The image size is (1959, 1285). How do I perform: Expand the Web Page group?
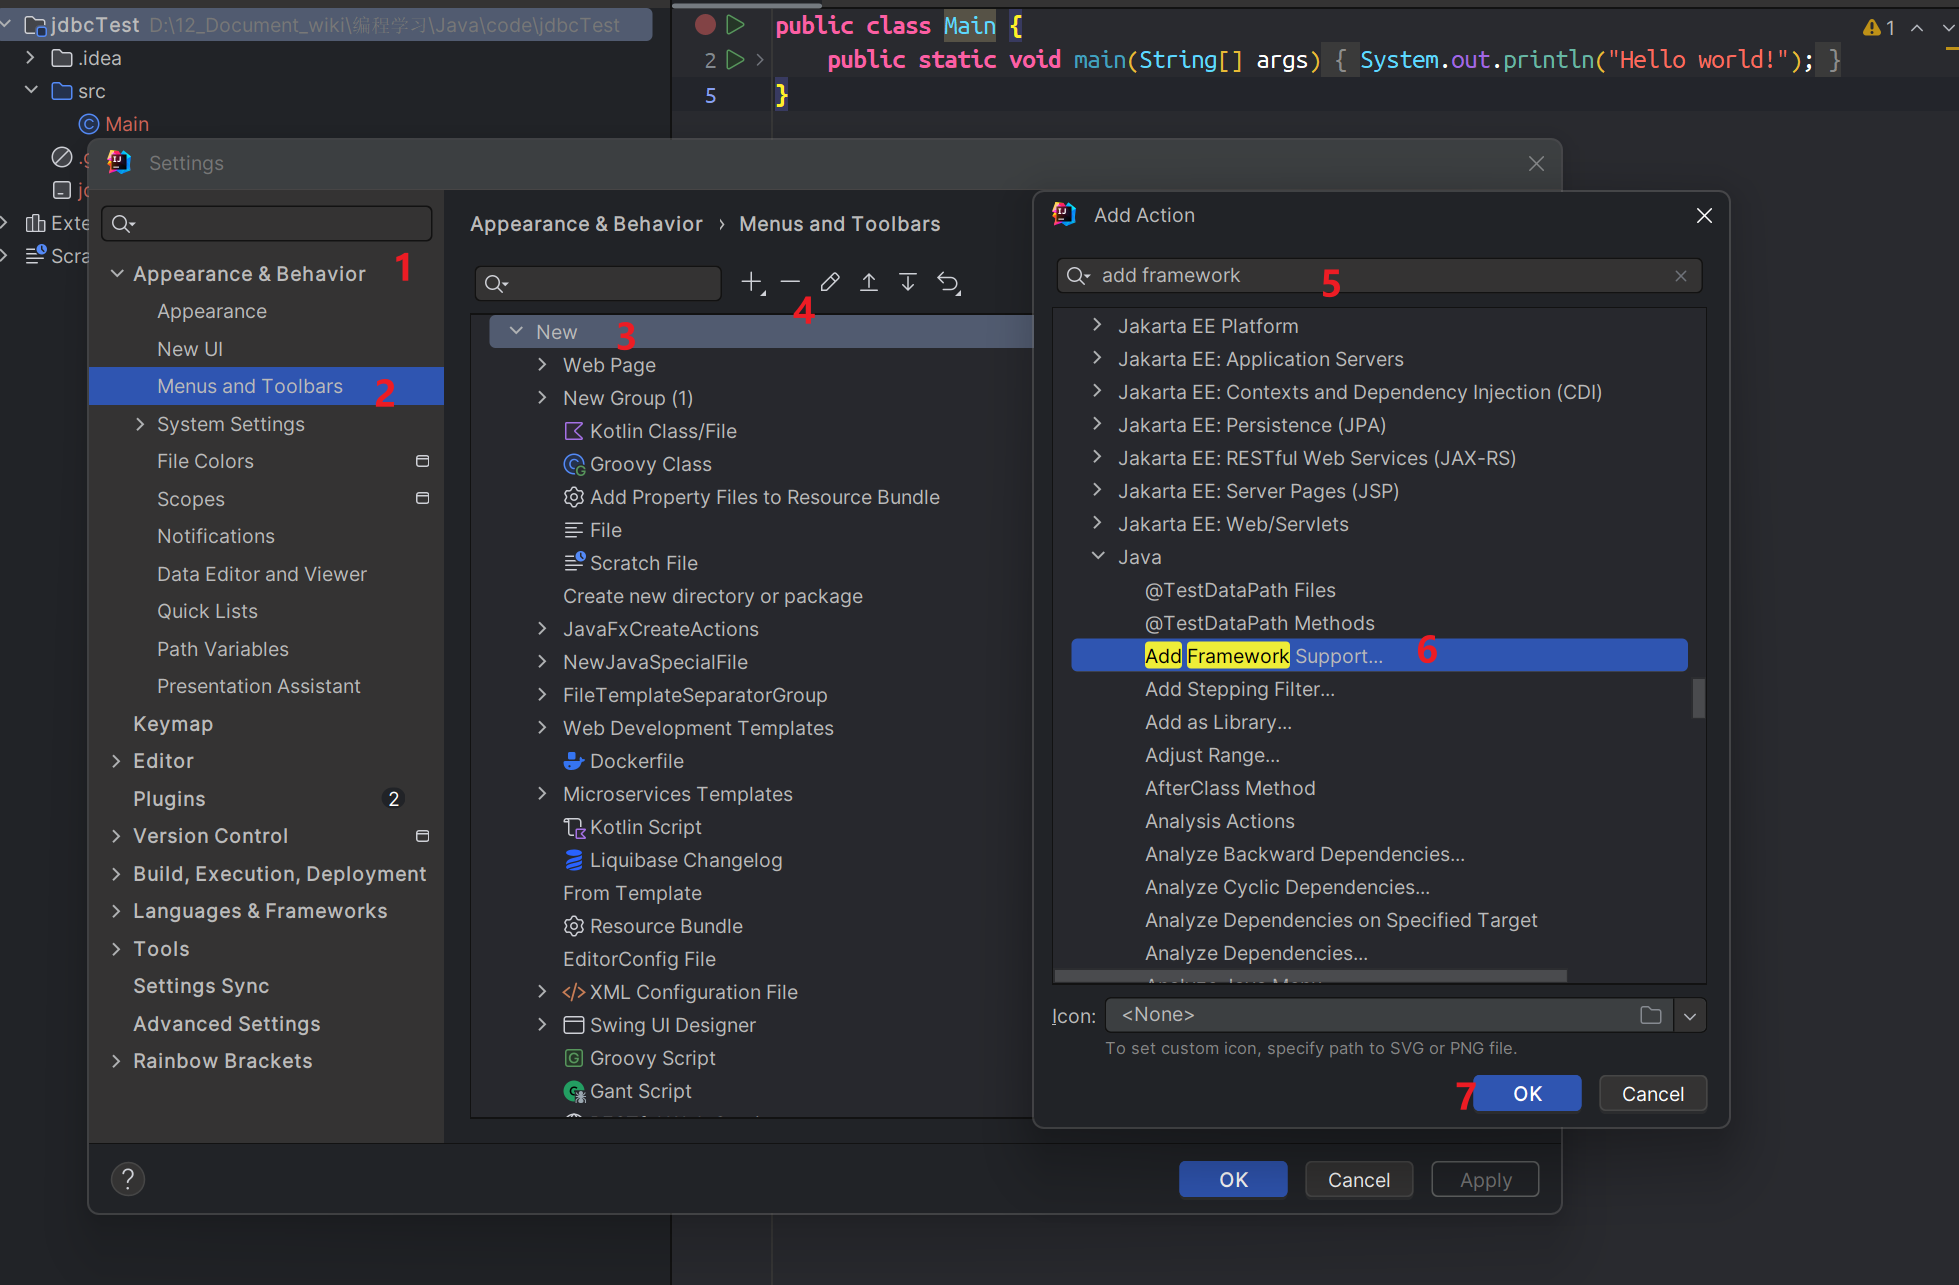(542, 365)
